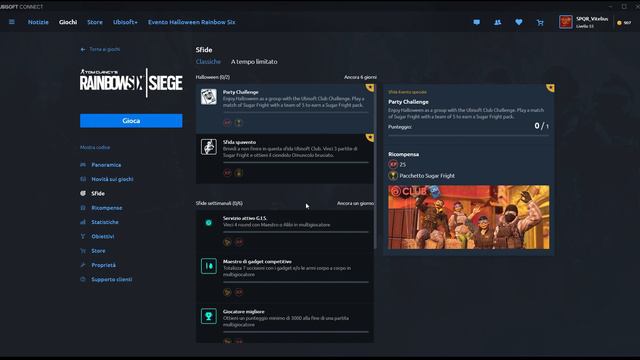This screenshot has height=360, width=640.
Task: Switch to the Classiche tab
Action: pos(208,62)
